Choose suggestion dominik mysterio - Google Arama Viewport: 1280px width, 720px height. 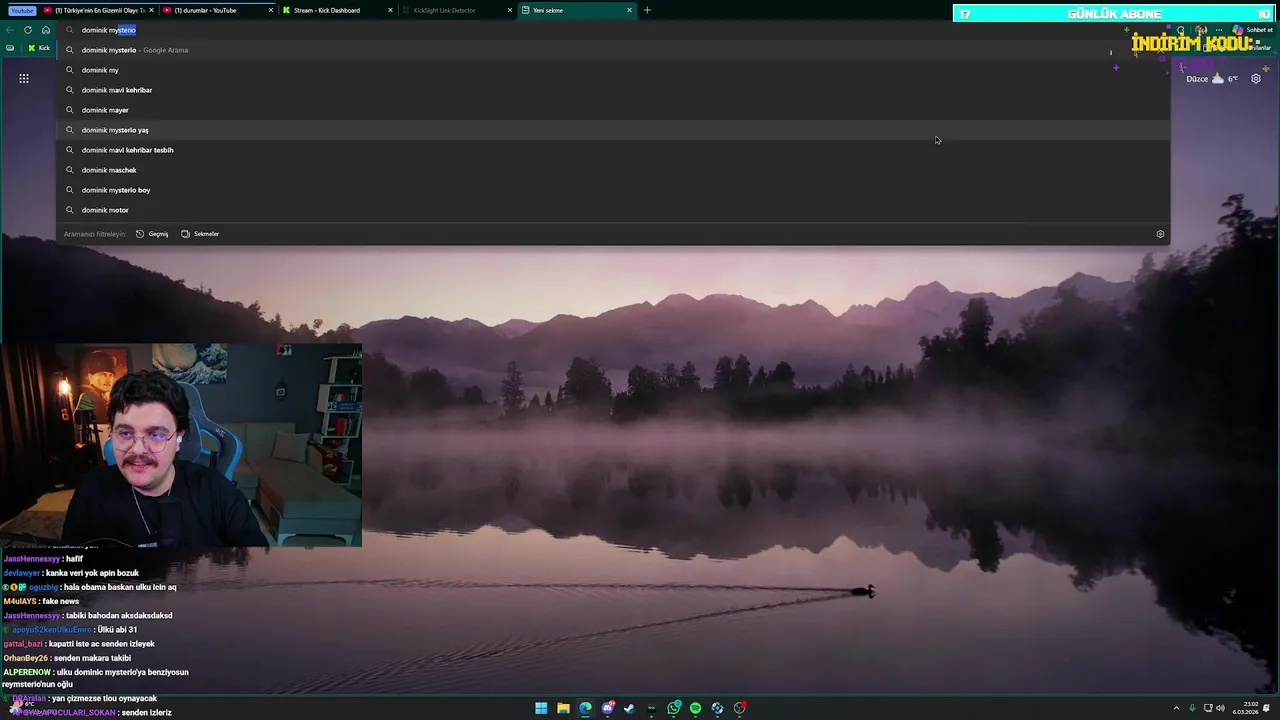[x=612, y=50]
